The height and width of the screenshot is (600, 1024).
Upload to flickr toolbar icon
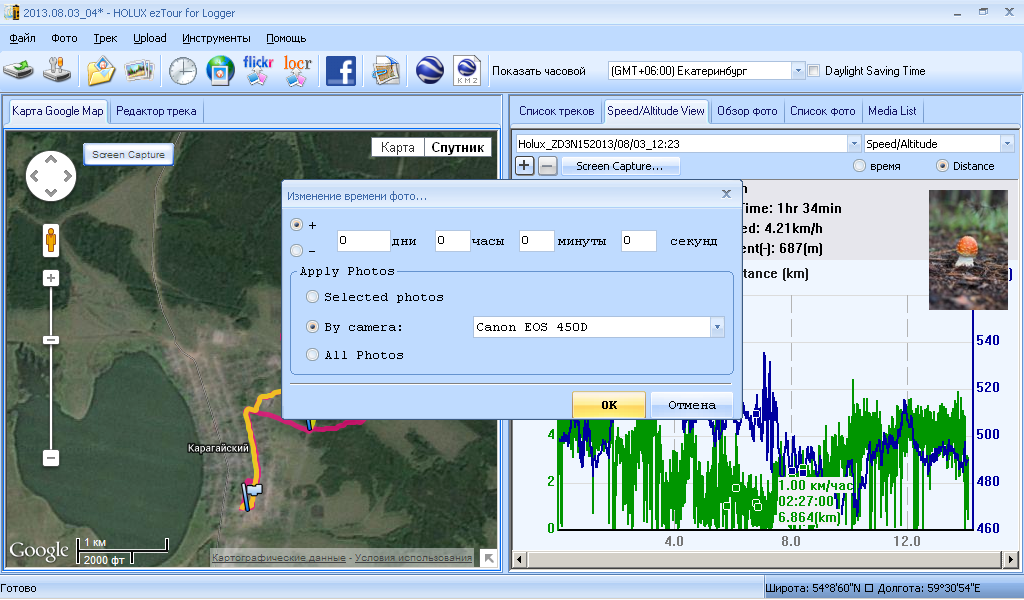(x=258, y=71)
